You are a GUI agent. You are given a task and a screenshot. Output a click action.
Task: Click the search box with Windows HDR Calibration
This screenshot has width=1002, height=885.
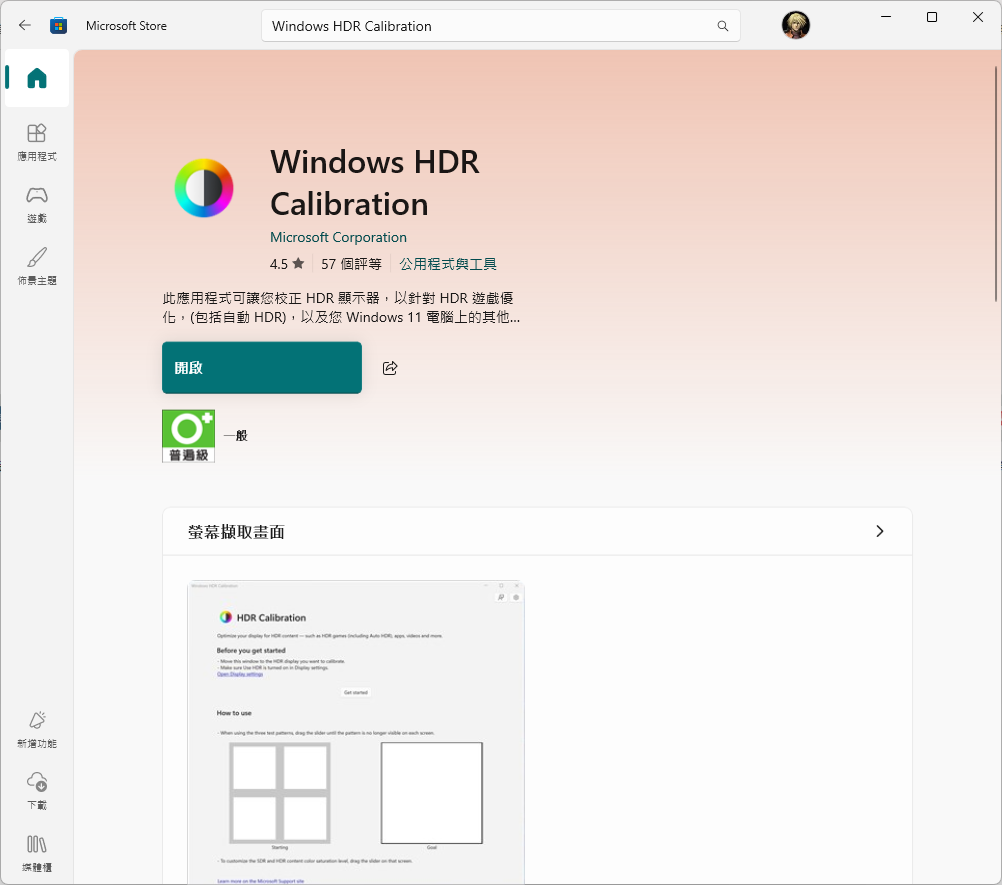coord(500,26)
